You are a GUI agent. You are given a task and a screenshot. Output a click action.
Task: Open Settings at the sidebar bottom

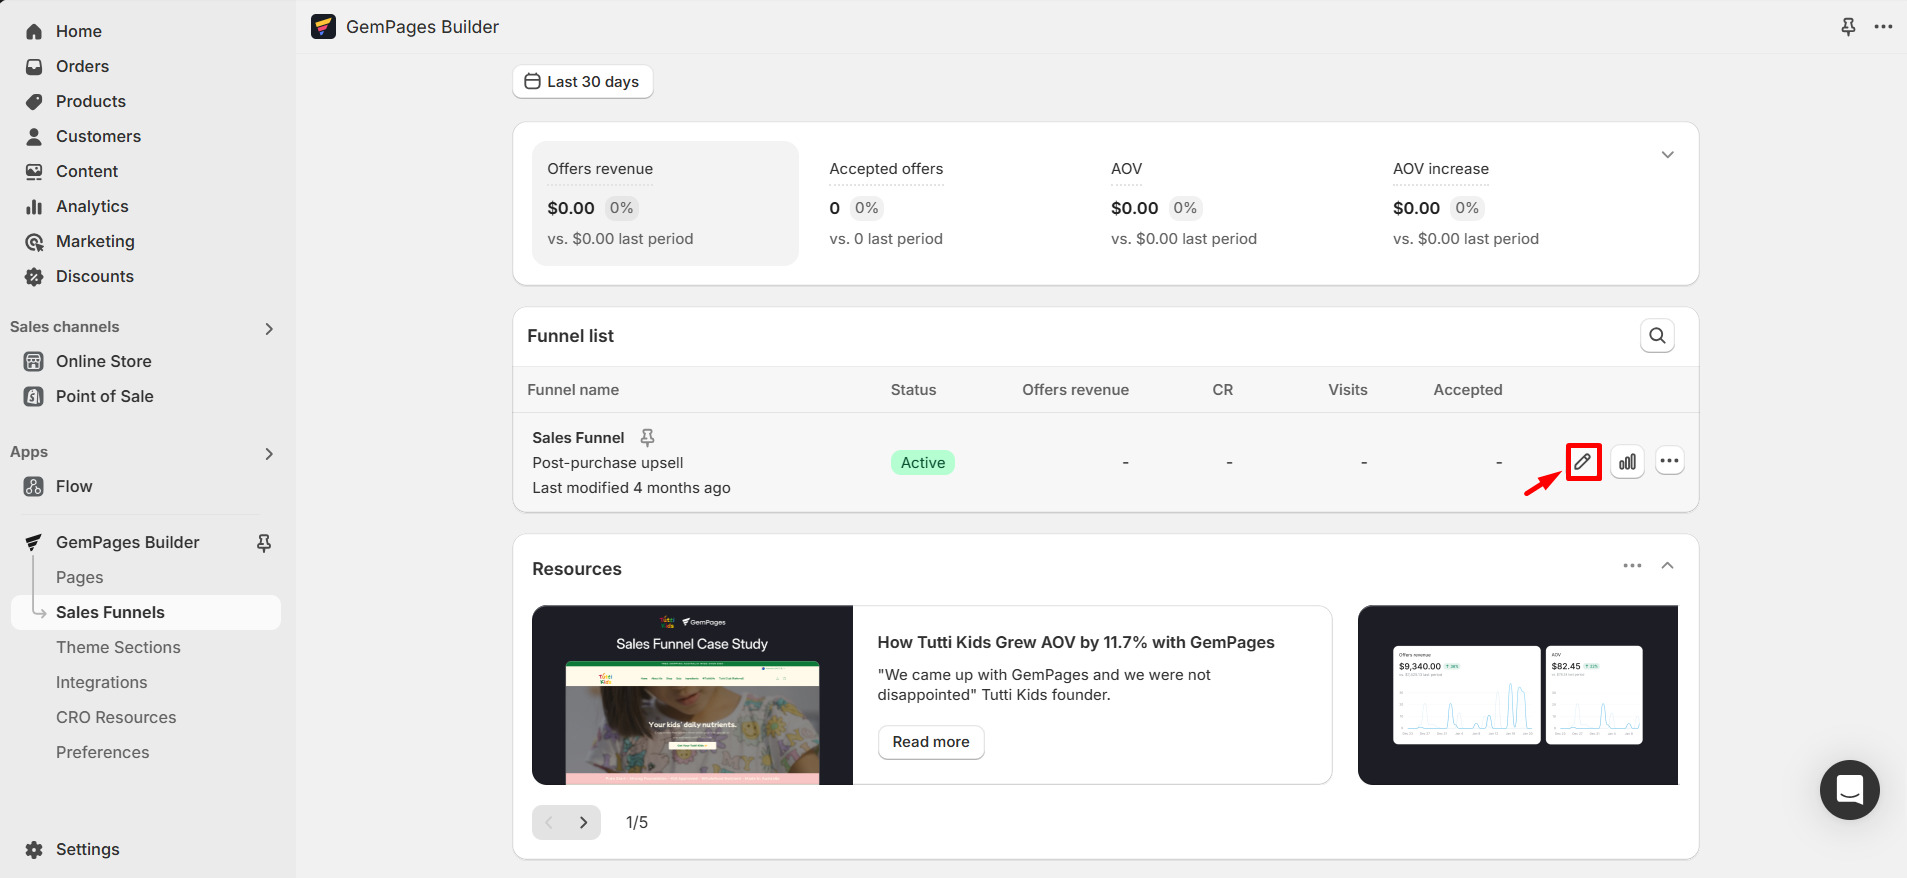(87, 849)
